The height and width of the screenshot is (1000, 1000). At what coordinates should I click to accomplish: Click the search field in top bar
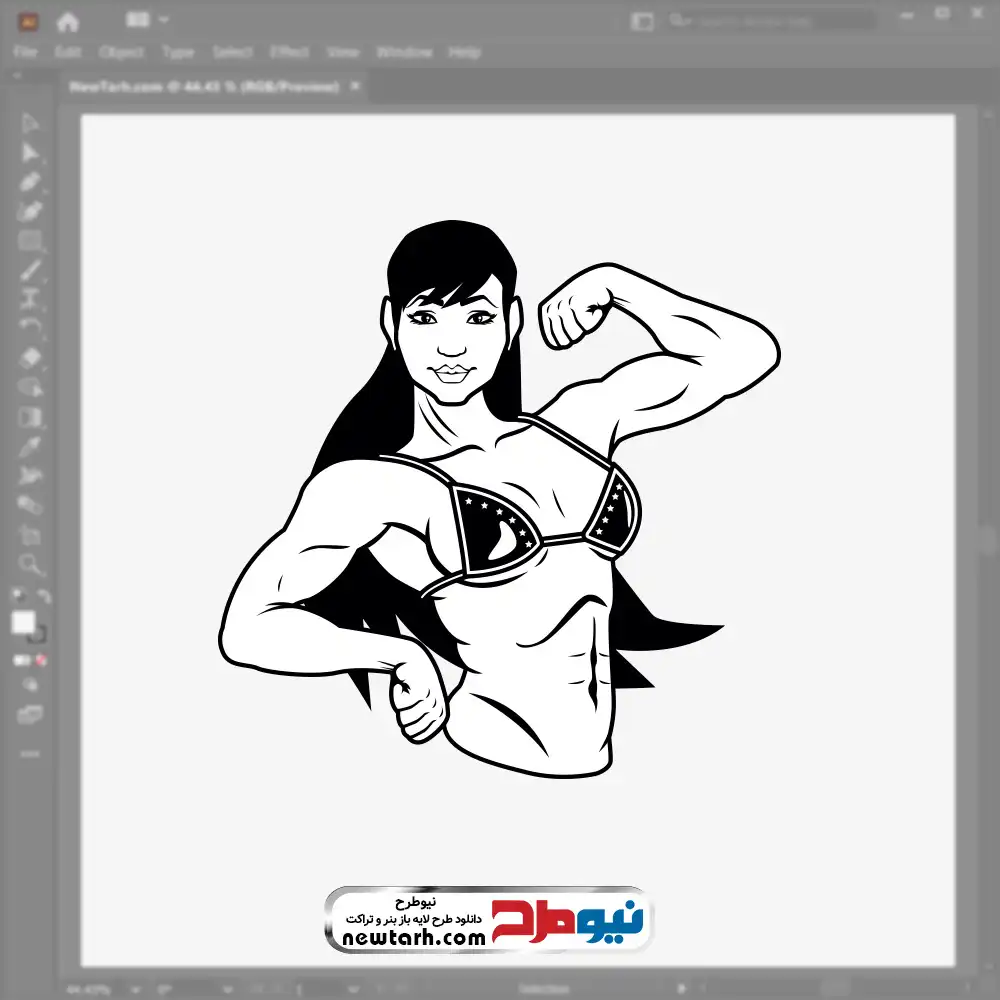coord(770,21)
